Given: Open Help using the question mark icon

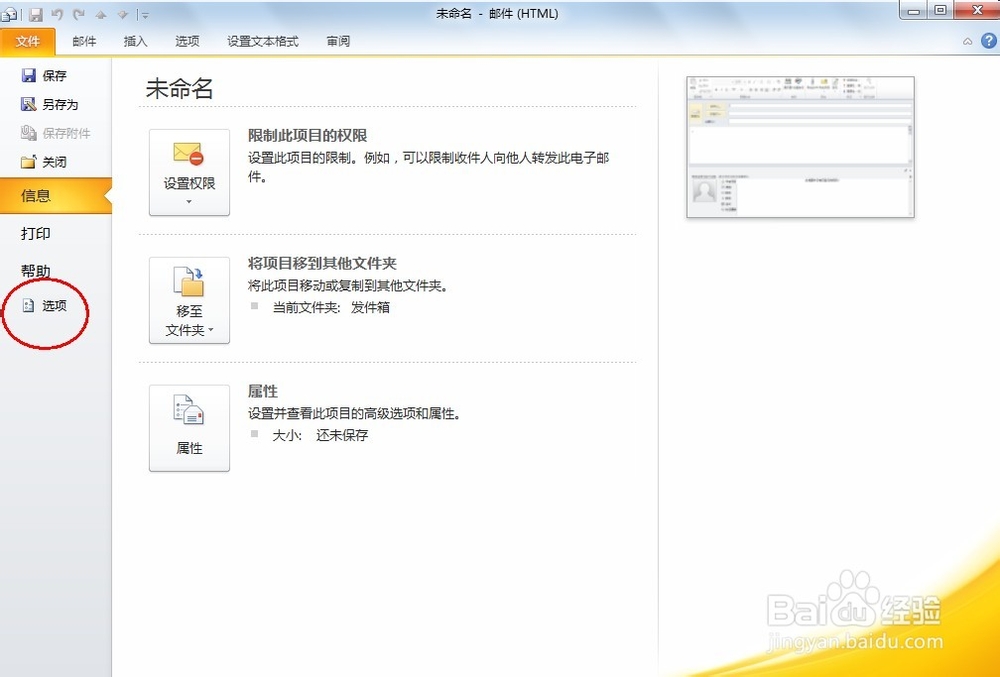Looking at the screenshot, I should pyautogui.click(x=989, y=41).
